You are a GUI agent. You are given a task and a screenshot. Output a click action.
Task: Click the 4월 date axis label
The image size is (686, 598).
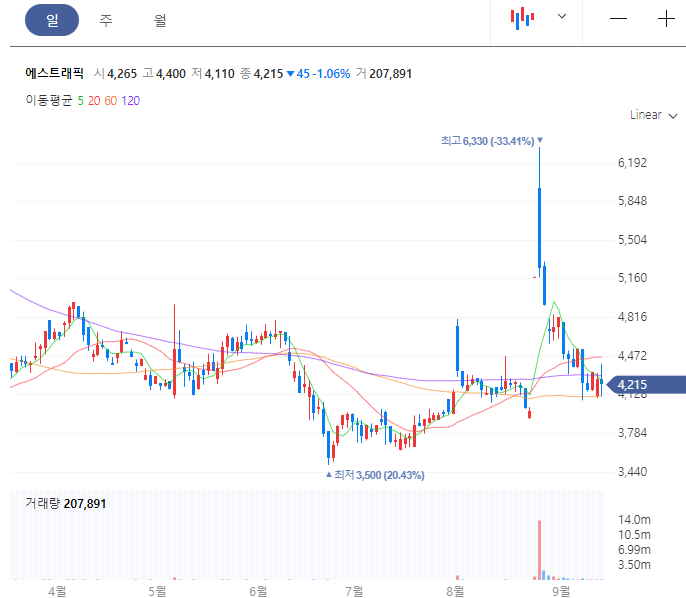(x=57, y=591)
